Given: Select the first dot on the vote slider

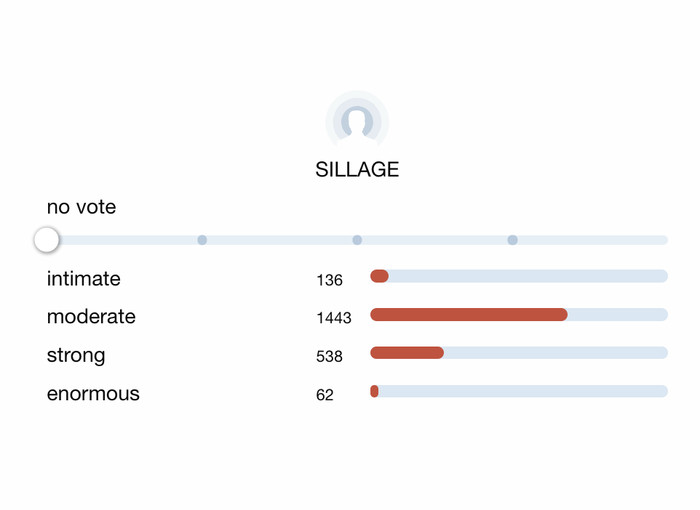Looking at the screenshot, I should tap(202, 240).
